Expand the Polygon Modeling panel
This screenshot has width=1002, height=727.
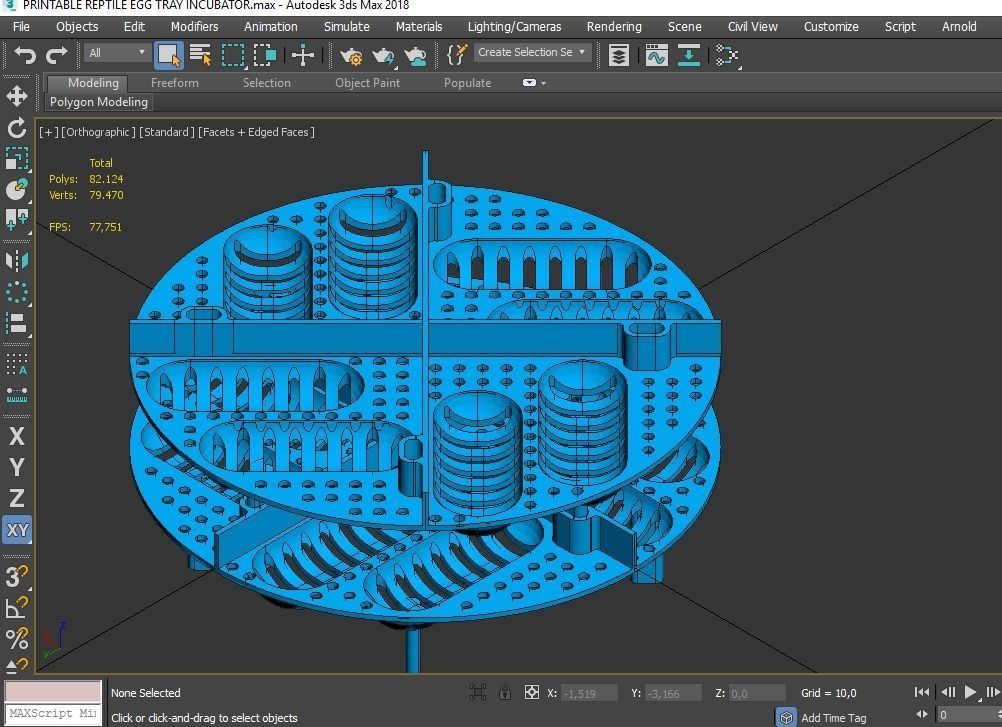point(98,102)
